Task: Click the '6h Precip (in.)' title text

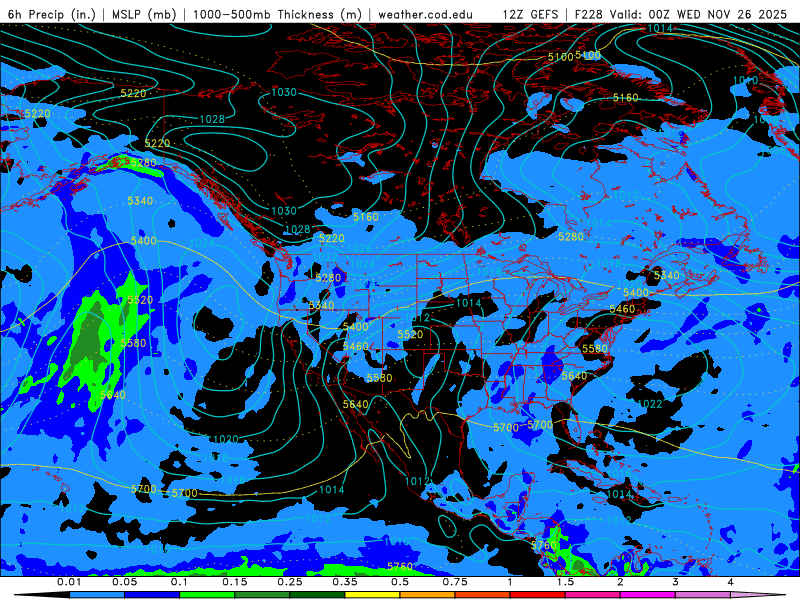Action: pos(52,14)
